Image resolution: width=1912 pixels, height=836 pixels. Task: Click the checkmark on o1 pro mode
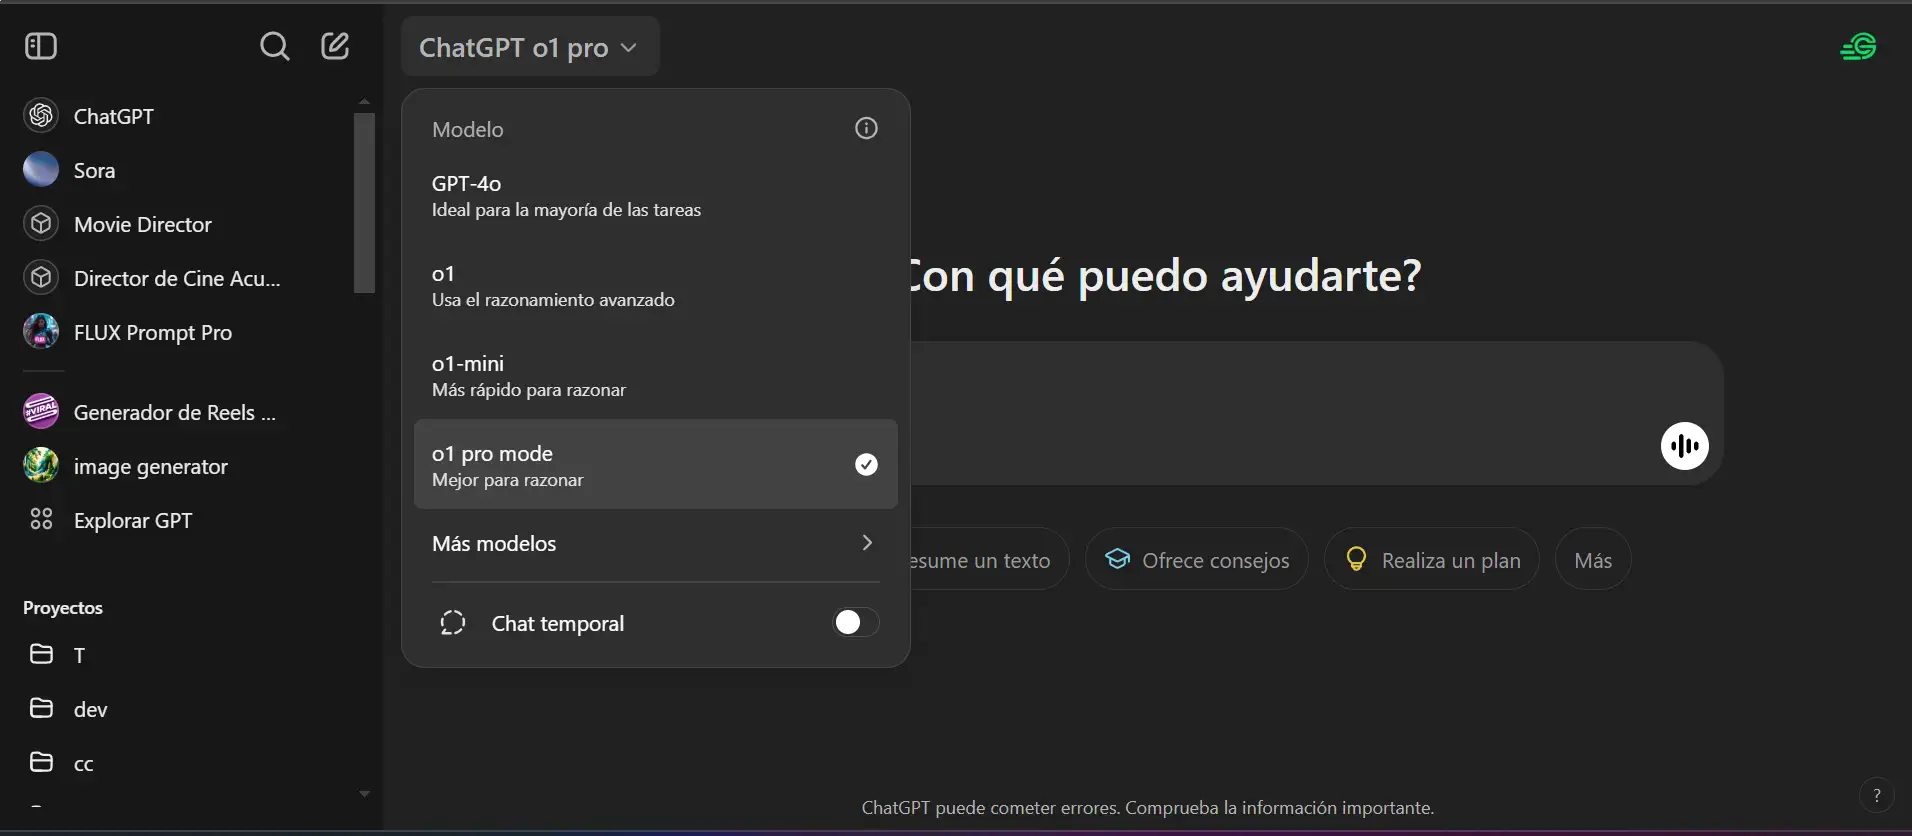tap(866, 464)
